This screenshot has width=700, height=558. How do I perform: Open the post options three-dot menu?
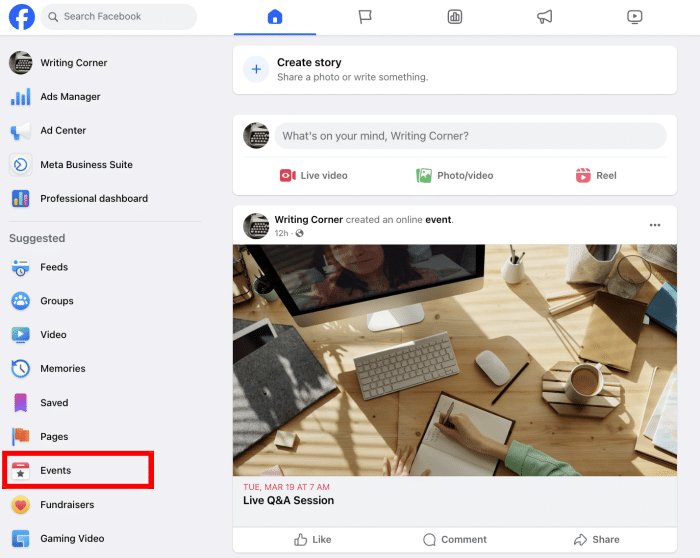[655, 225]
